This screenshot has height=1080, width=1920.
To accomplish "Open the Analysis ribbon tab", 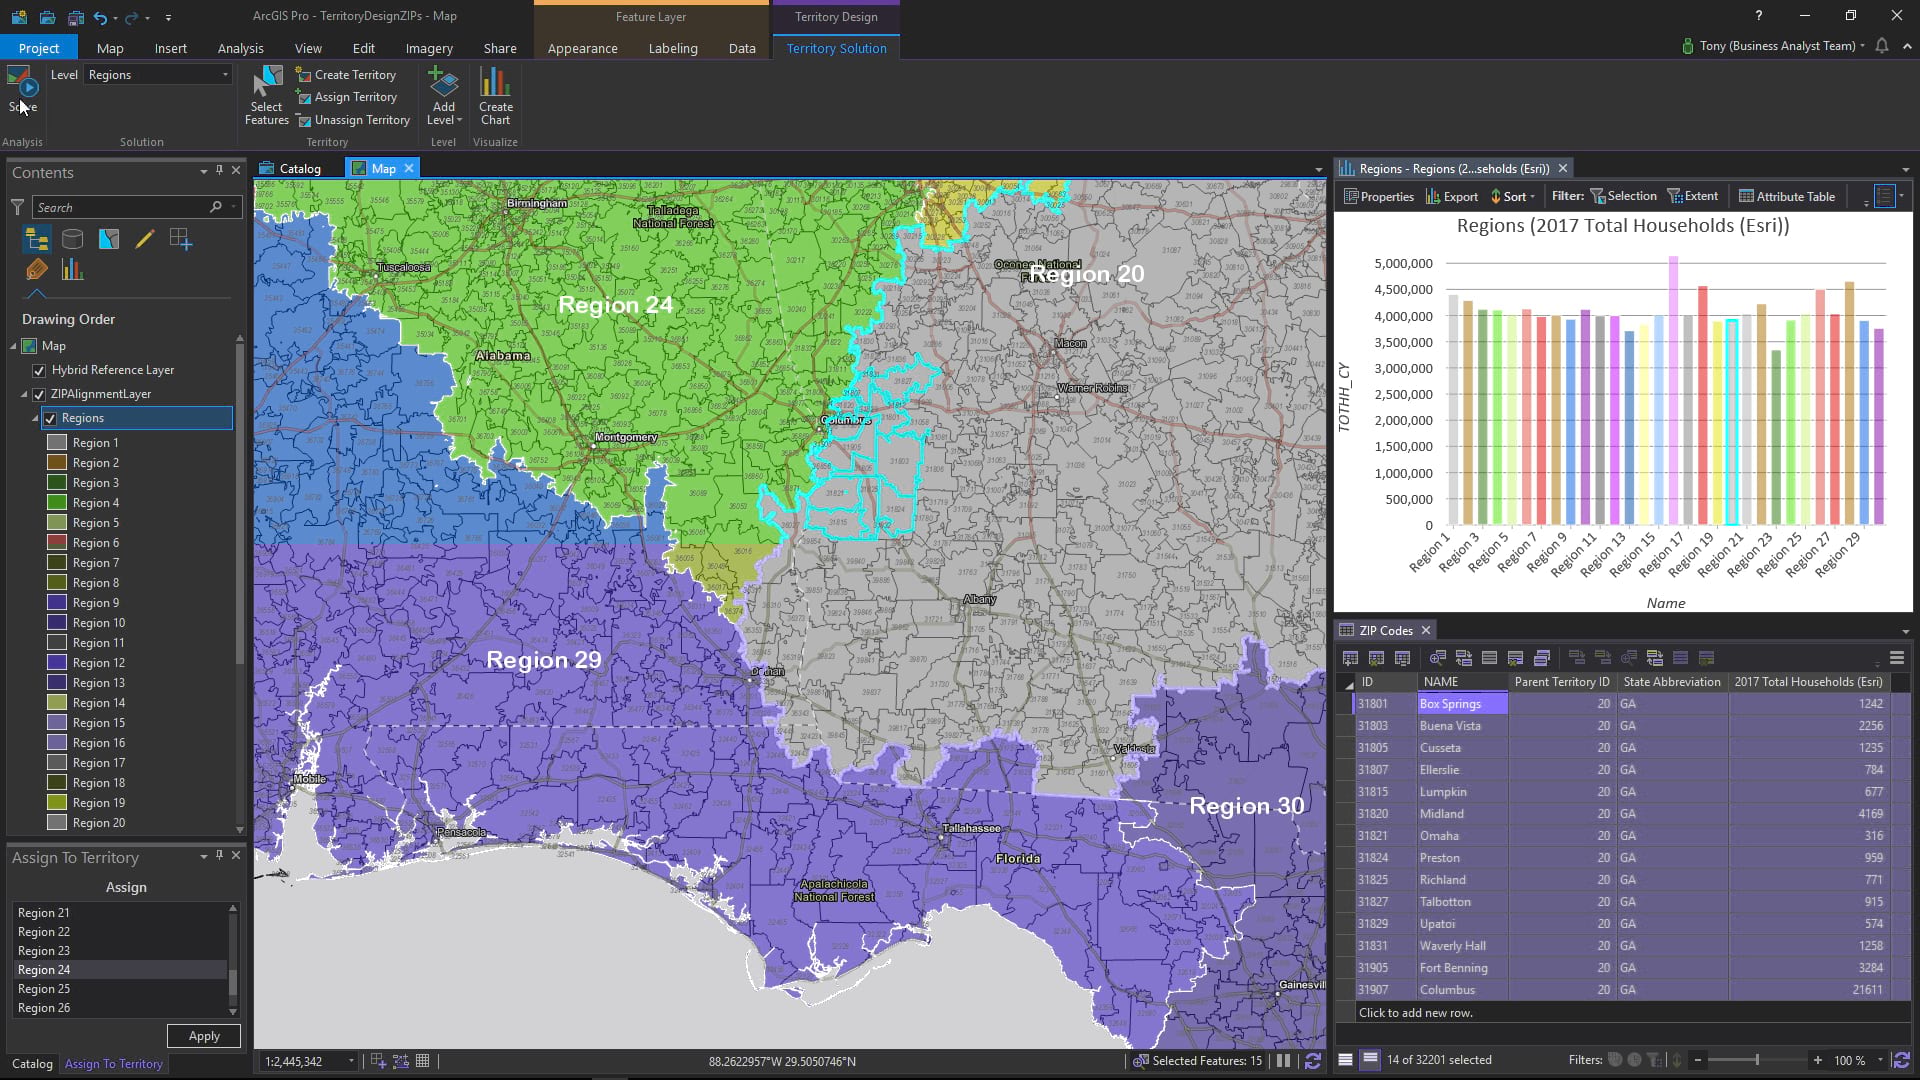I will click(240, 48).
